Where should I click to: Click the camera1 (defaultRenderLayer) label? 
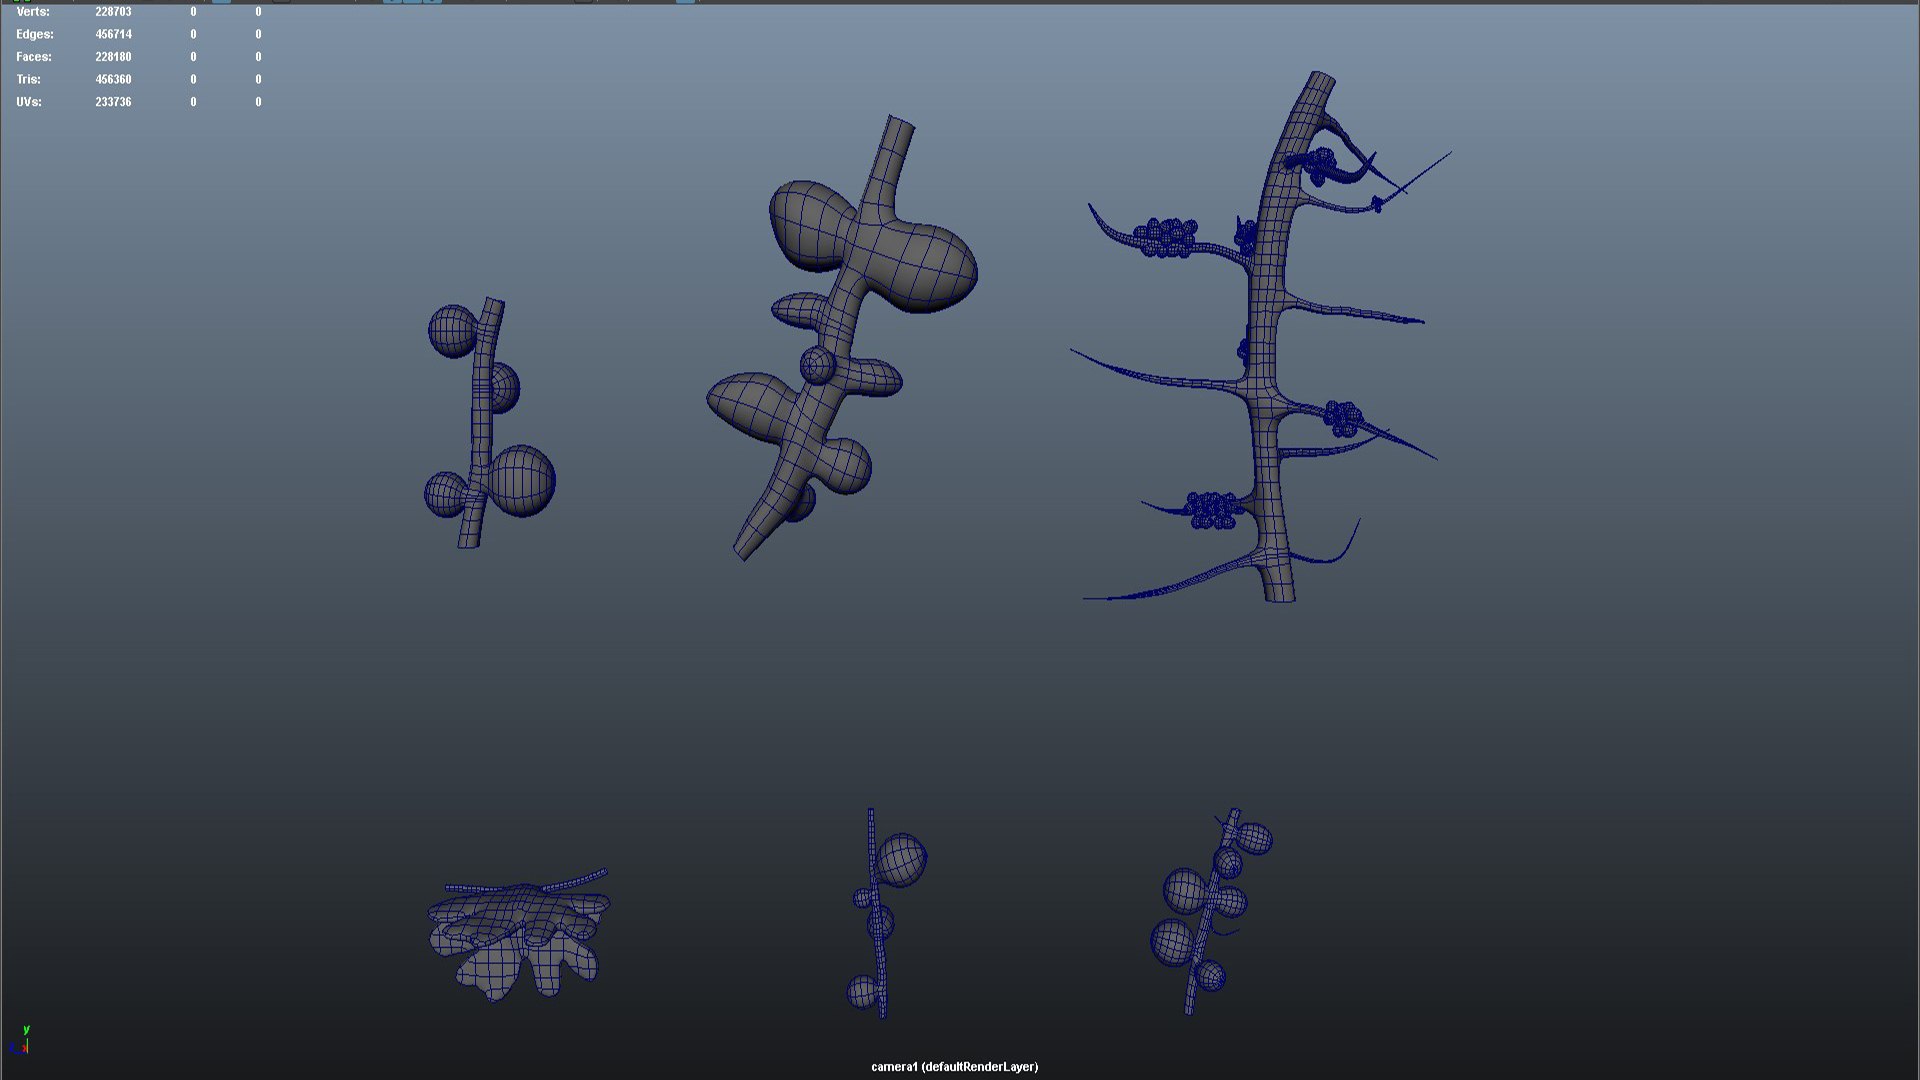(954, 1067)
